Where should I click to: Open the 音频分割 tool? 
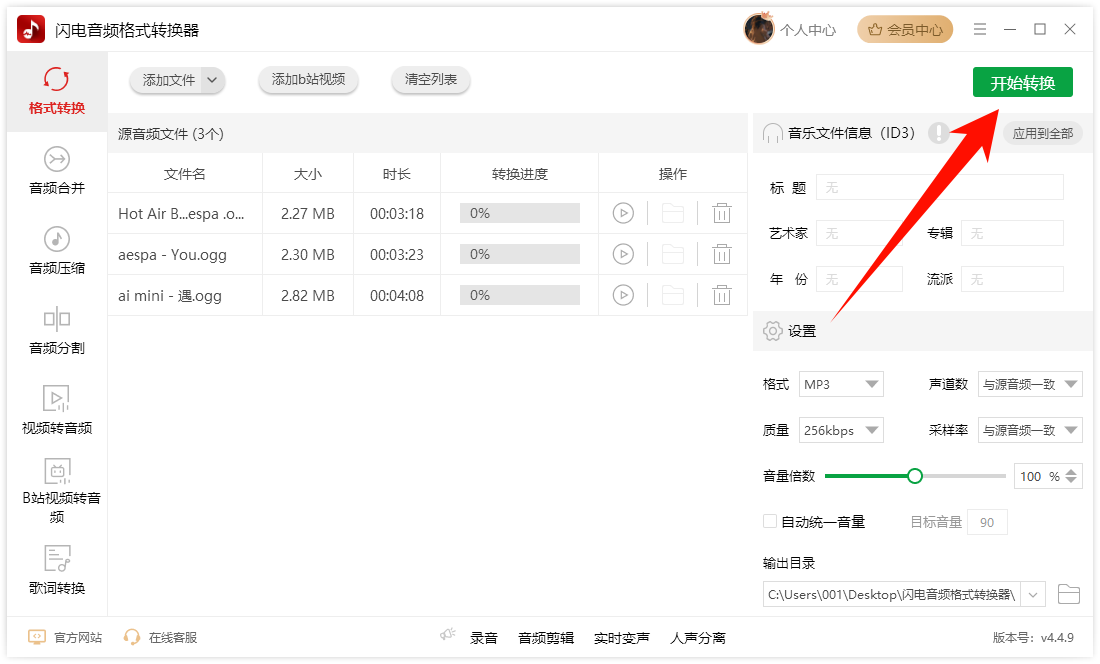click(x=56, y=330)
